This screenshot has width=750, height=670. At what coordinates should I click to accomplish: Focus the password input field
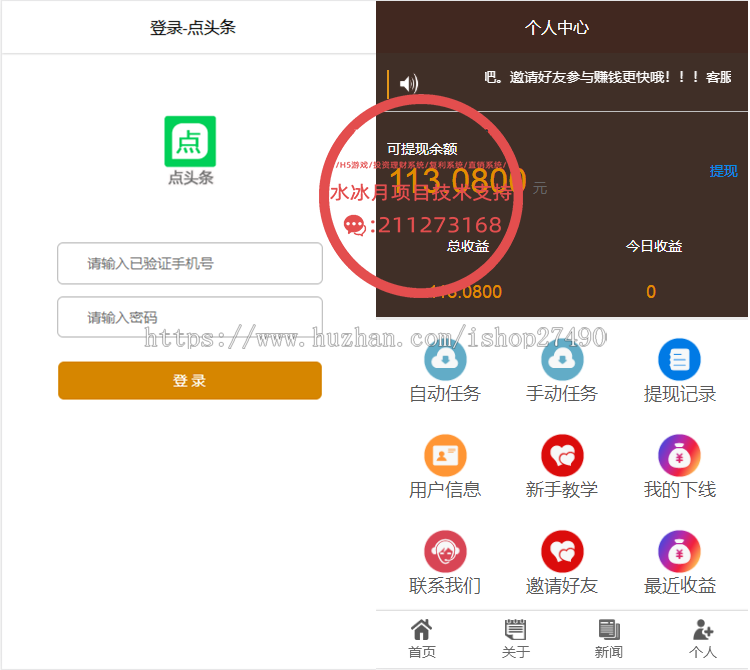click(190, 317)
